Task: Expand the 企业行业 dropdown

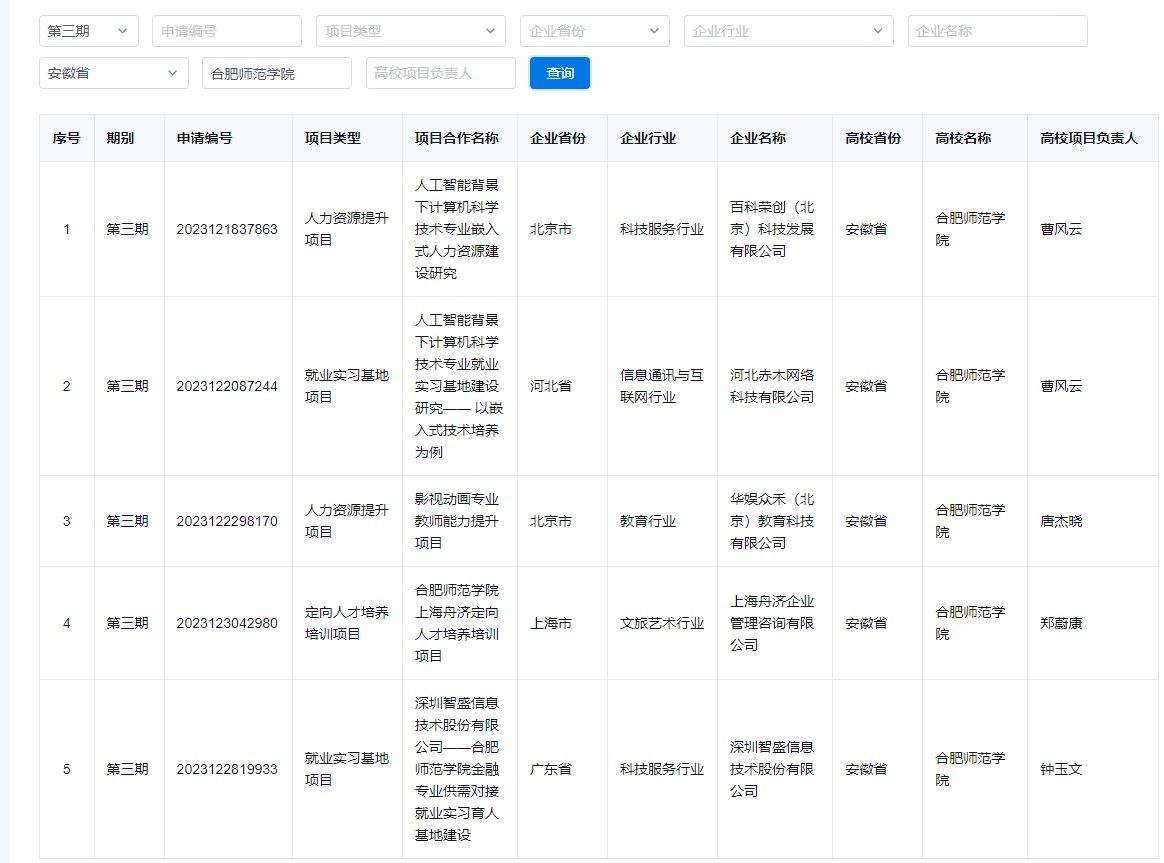Action: coord(788,31)
